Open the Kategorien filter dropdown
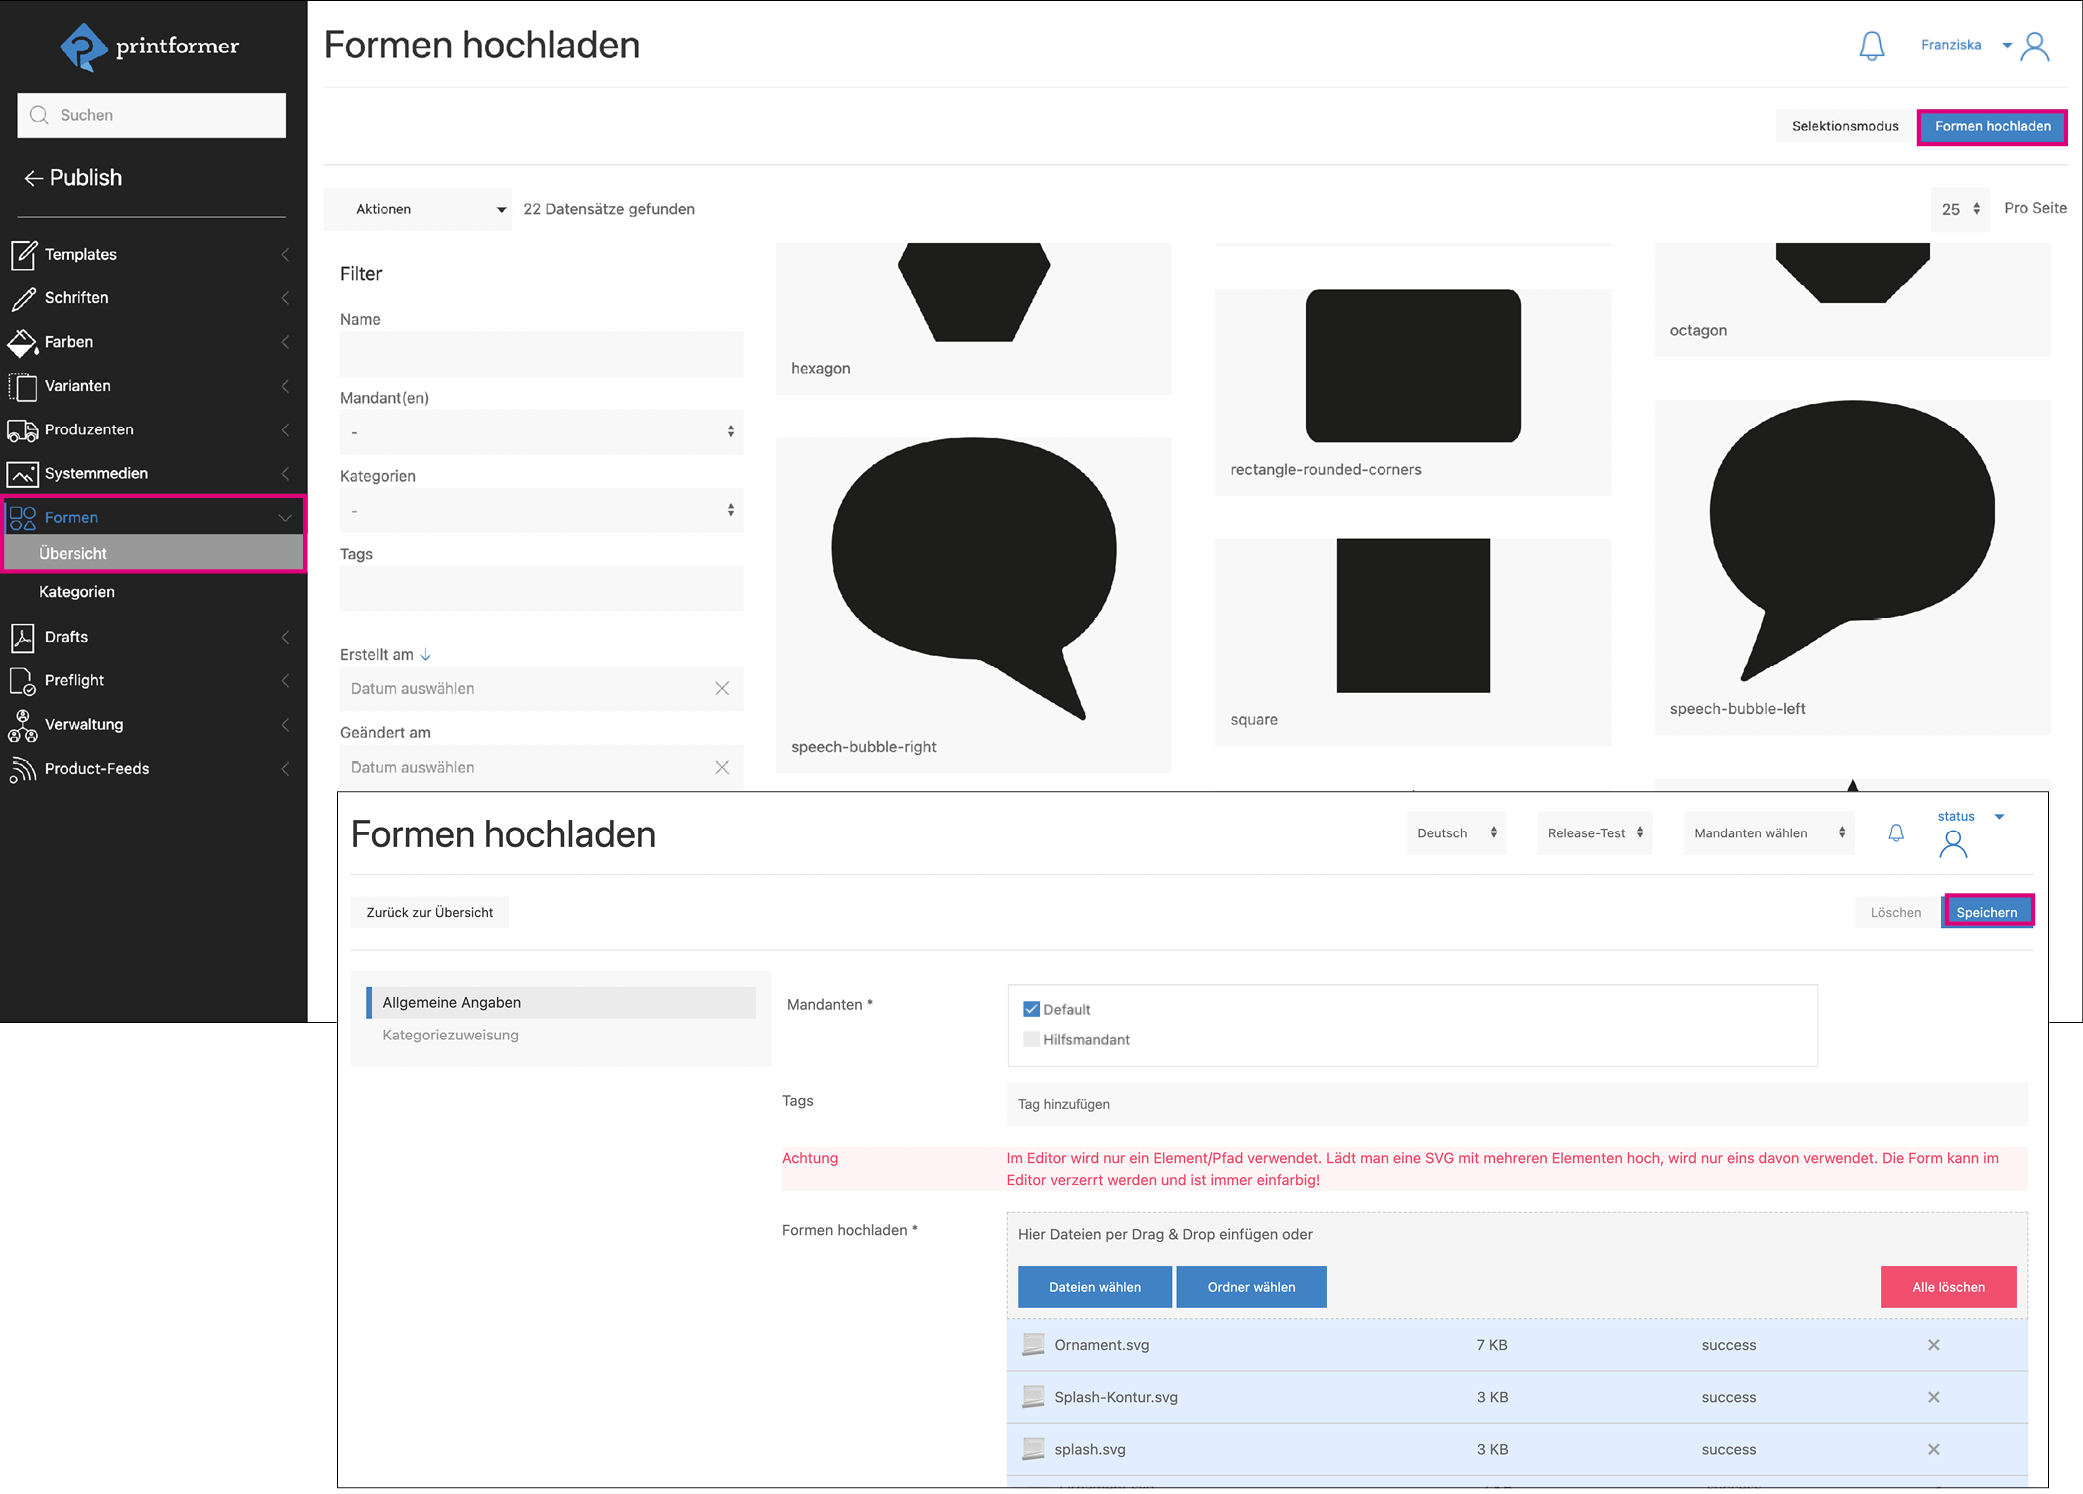The image size is (2083, 1494). [541, 510]
